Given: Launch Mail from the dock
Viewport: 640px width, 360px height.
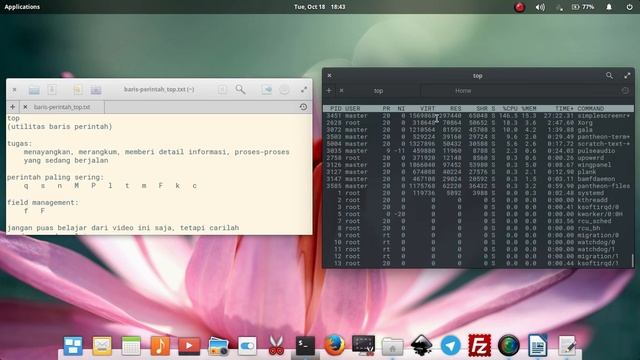Looking at the screenshot, I should coord(102,346).
